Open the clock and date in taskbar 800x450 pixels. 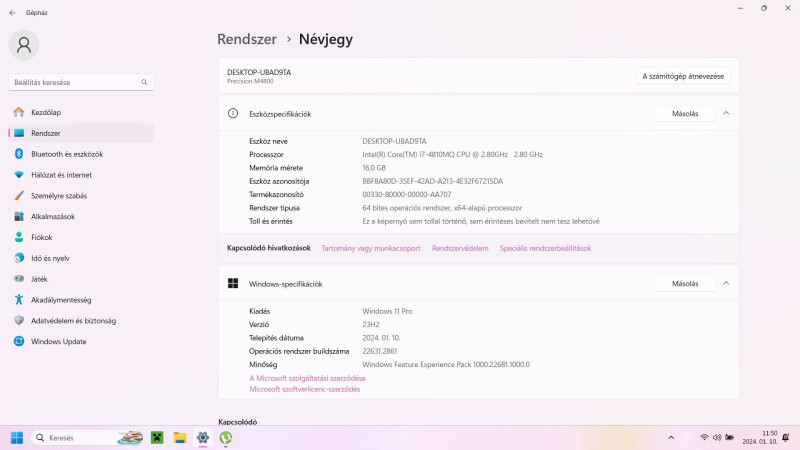pos(760,437)
